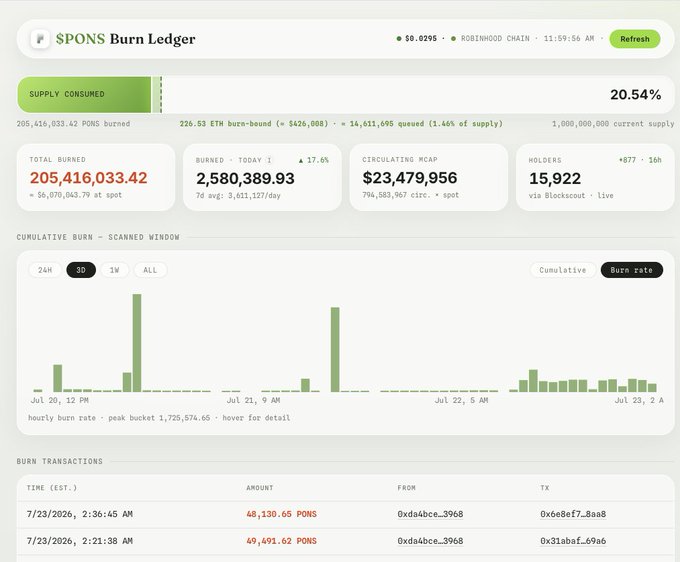The image size is (680, 562).
Task: Click the Jul 22, 5 AM axis label
Action: tap(461, 400)
